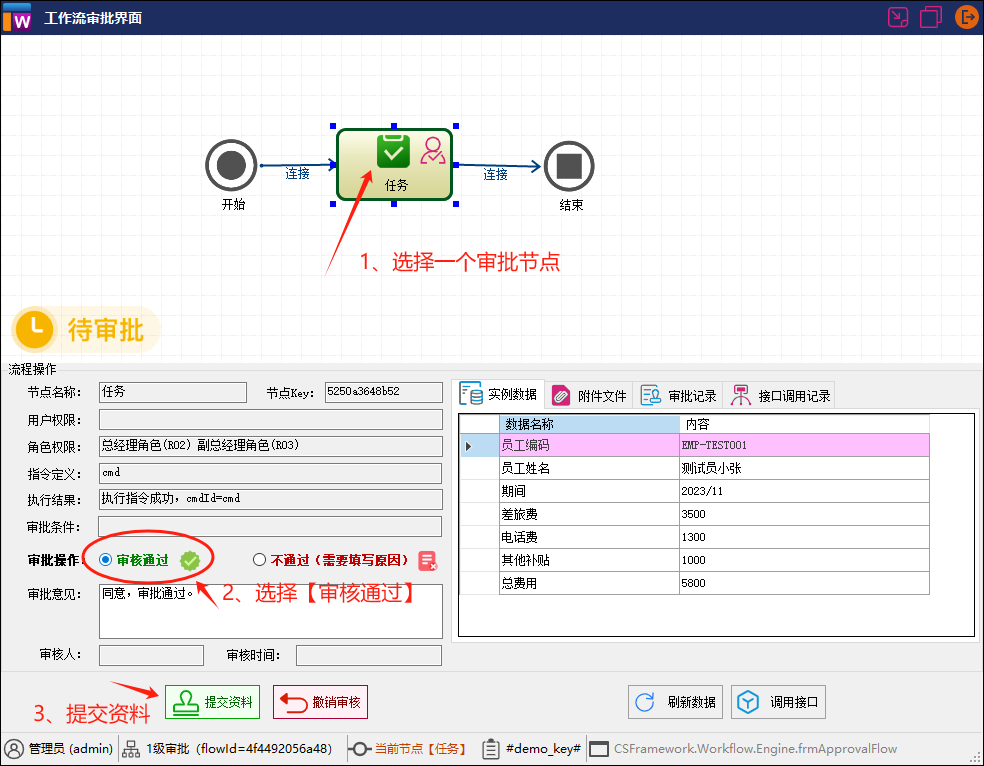The width and height of the screenshot is (984, 766).
Task: Click the admin user icon in status bar
Action: tap(14, 748)
